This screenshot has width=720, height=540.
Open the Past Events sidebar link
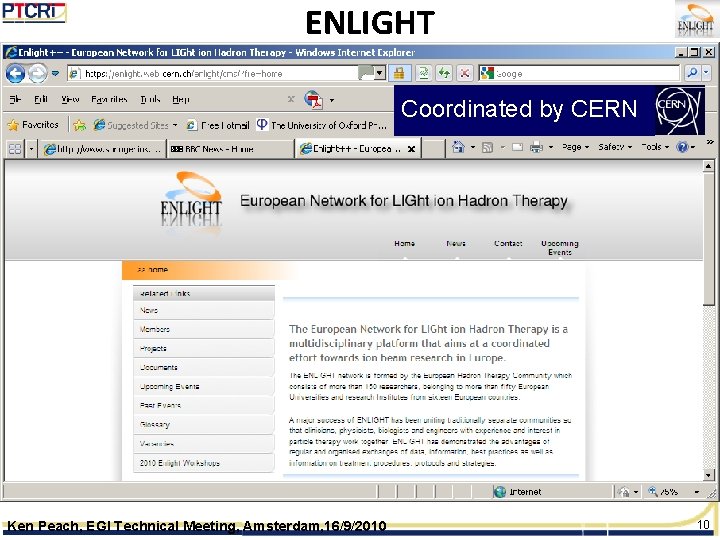[x=204, y=405]
